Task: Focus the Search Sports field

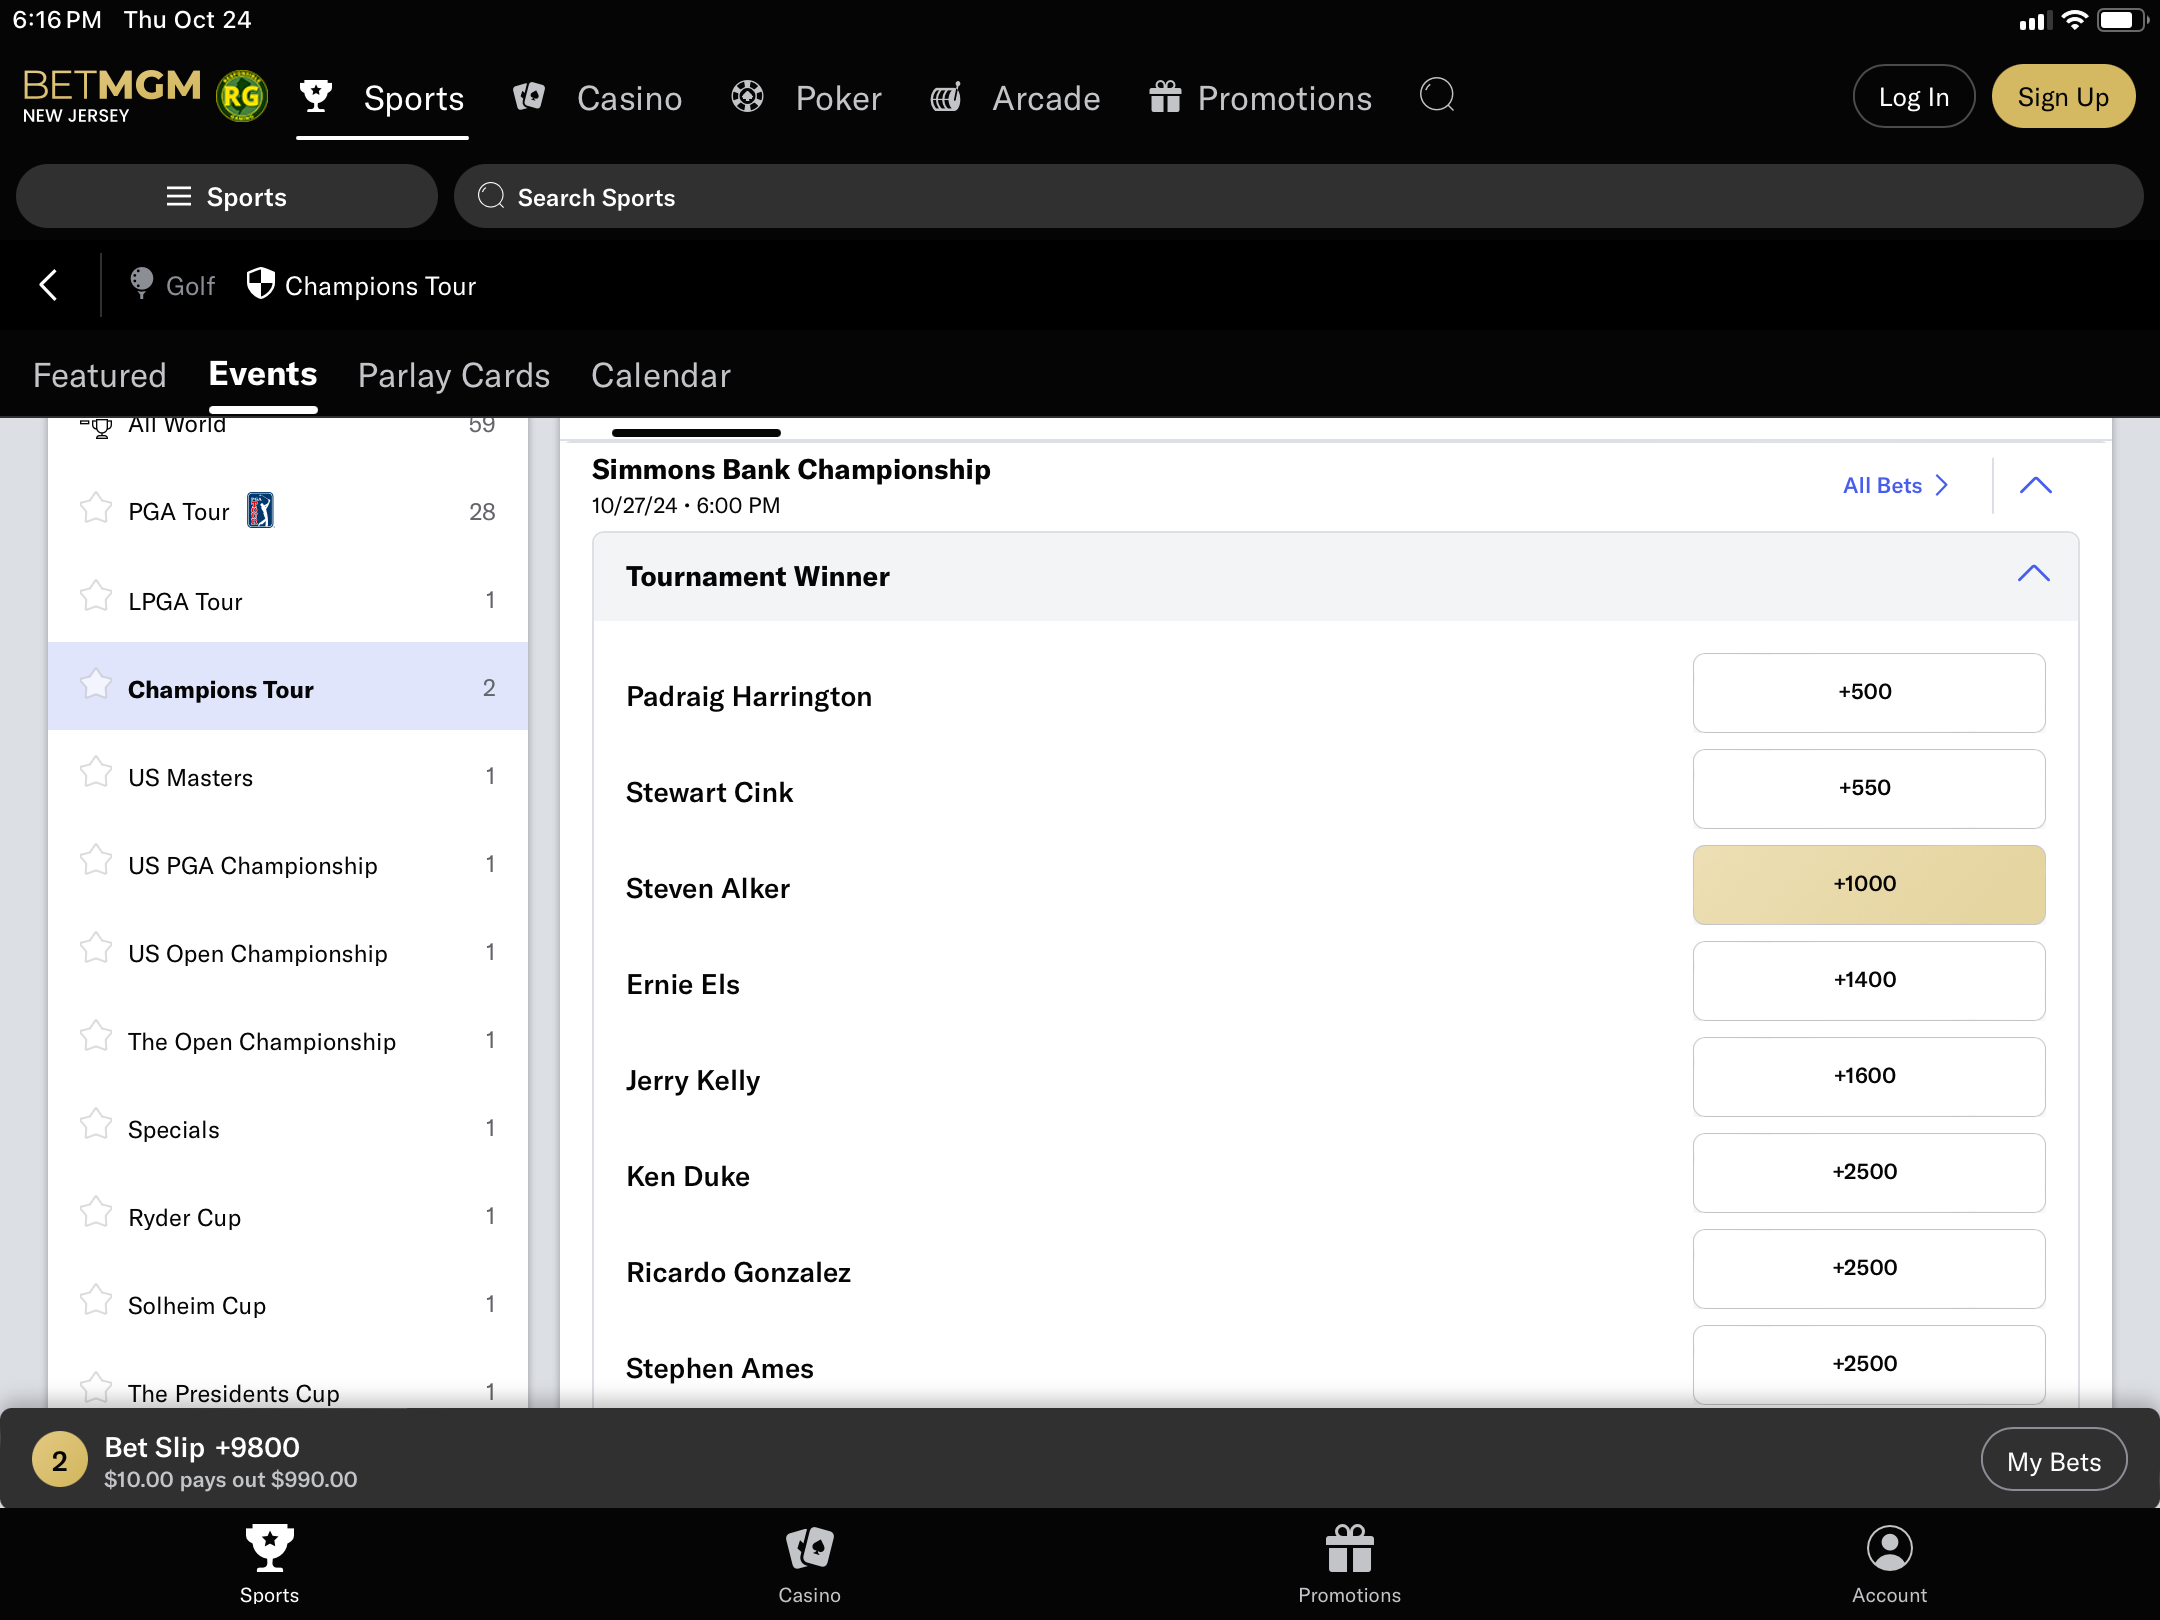Action: click(1298, 196)
